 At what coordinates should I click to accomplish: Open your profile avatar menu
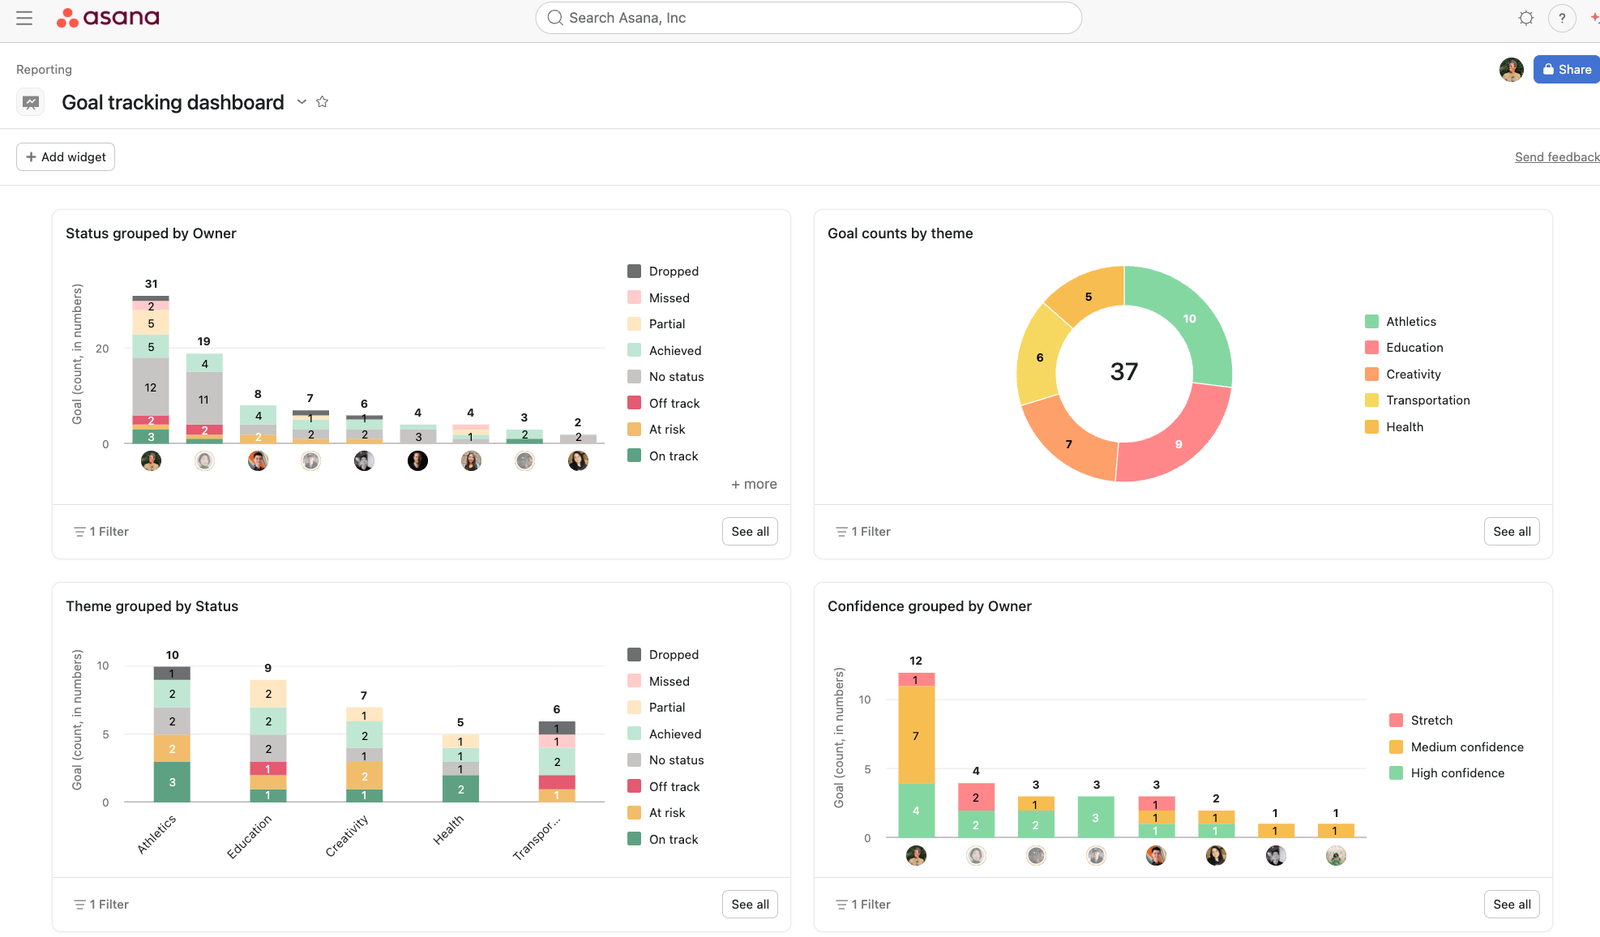(1511, 69)
